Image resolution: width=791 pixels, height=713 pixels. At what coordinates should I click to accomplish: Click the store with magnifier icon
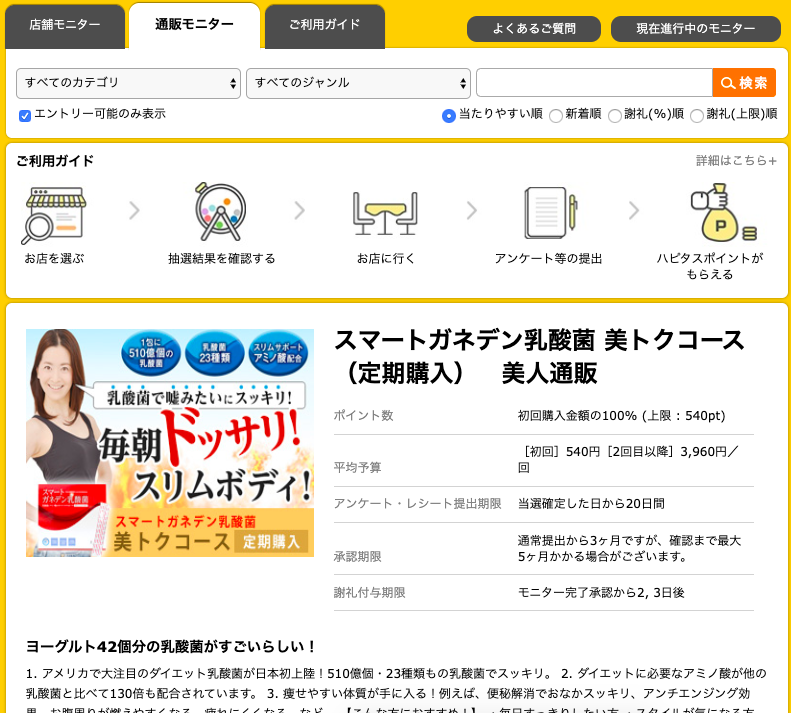pyautogui.click(x=54, y=213)
